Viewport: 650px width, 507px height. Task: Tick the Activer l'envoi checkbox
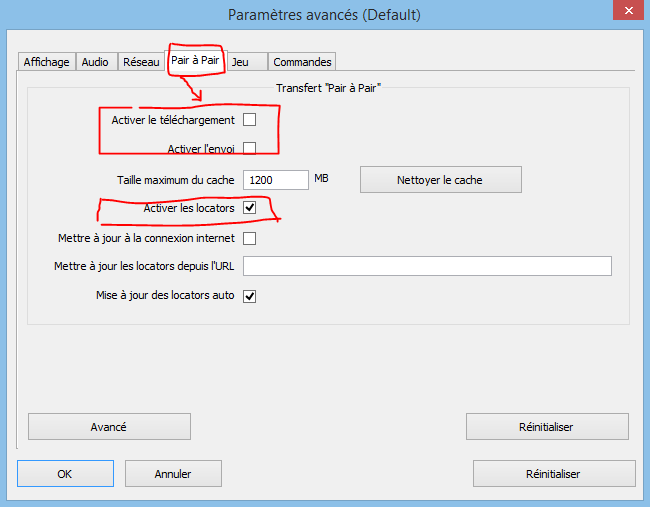[x=250, y=148]
